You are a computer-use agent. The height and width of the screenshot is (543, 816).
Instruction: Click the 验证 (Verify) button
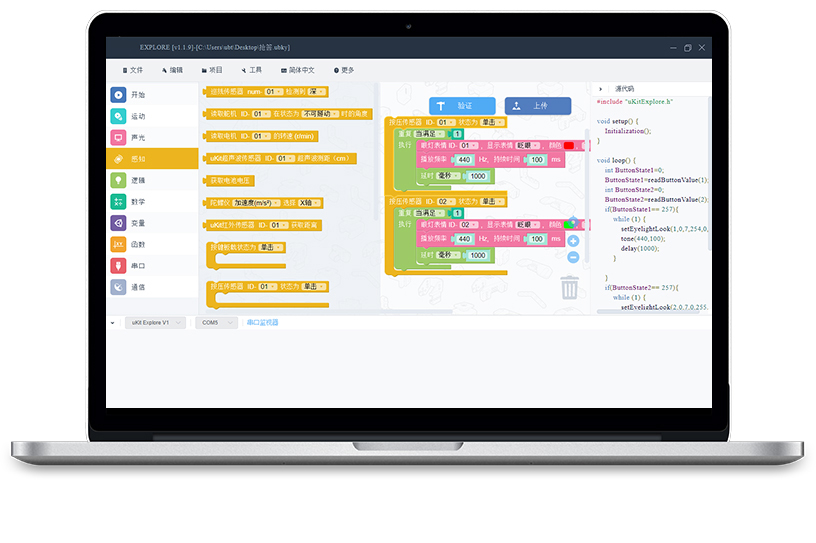(462, 105)
